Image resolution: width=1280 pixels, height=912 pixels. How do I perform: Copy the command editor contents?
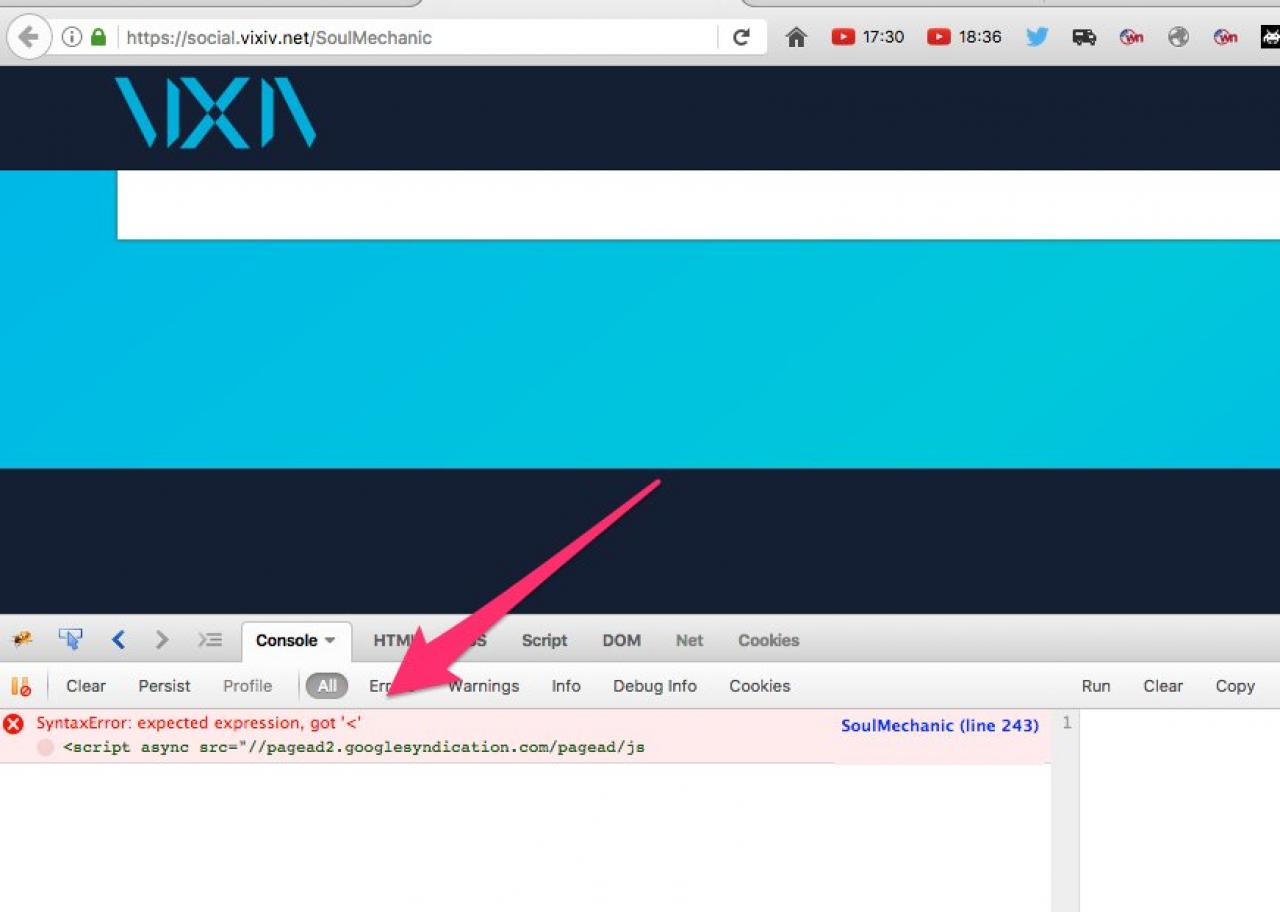1235,686
